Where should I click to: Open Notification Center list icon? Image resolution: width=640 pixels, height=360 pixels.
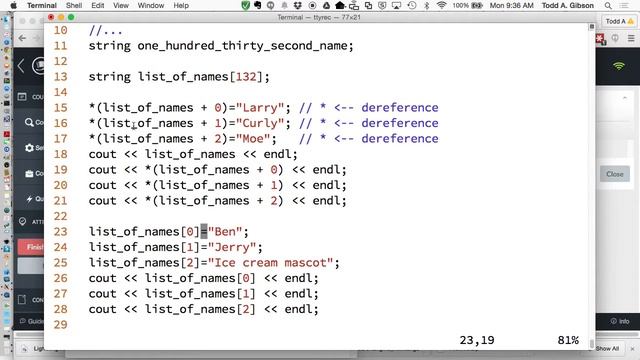[x=624, y=5]
